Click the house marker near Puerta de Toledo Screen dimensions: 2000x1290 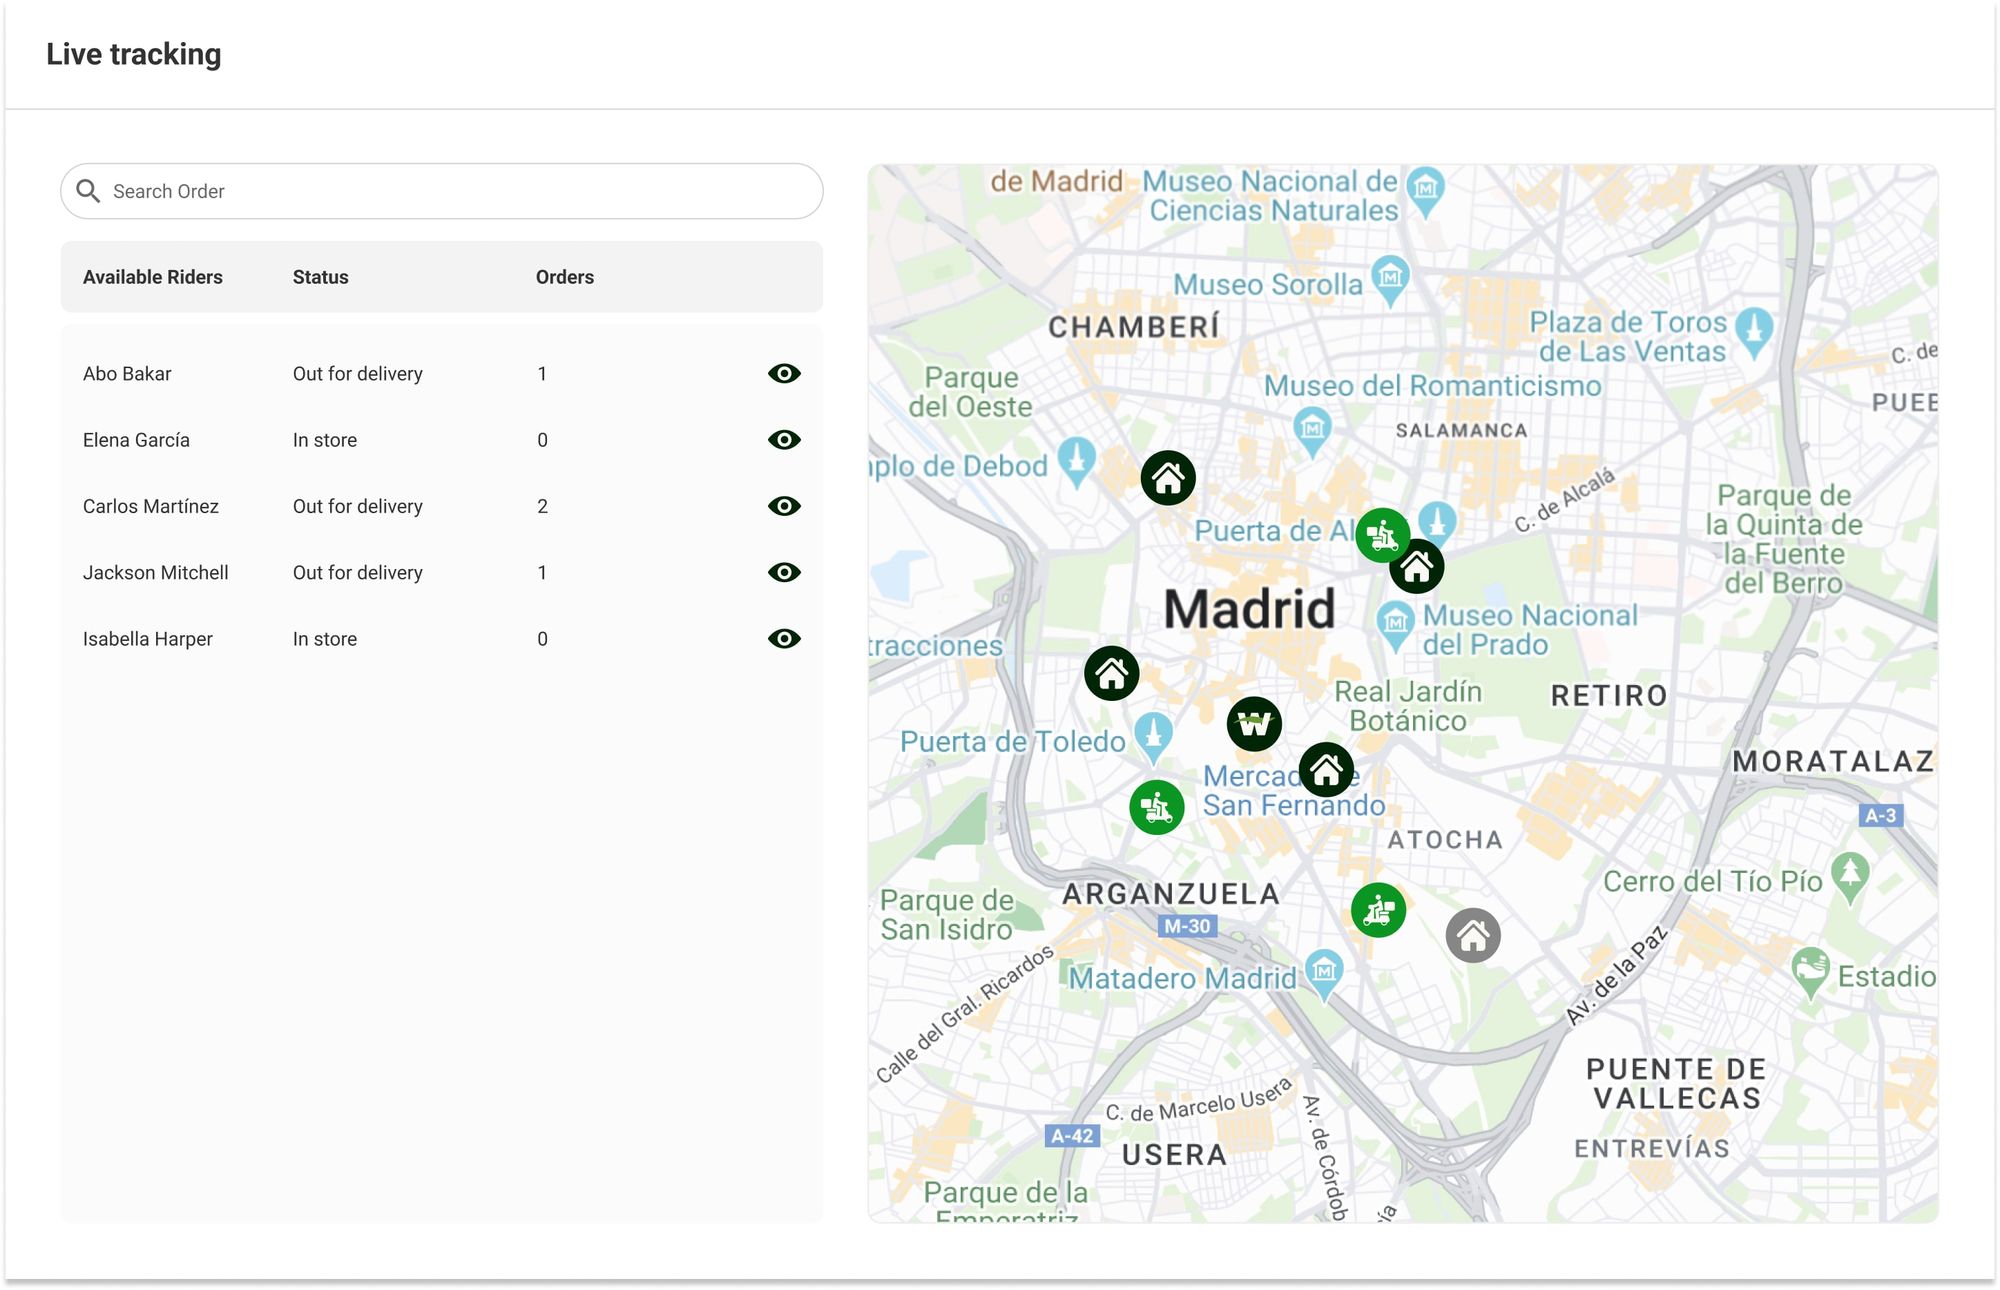coord(1113,673)
